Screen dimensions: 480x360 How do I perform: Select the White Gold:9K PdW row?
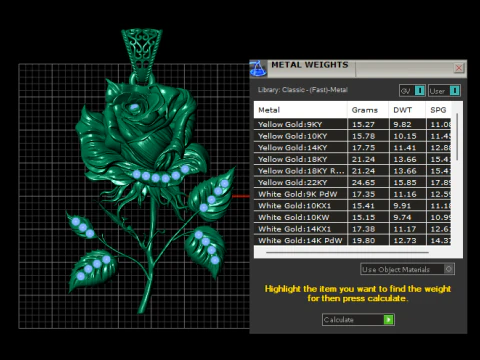point(352,194)
